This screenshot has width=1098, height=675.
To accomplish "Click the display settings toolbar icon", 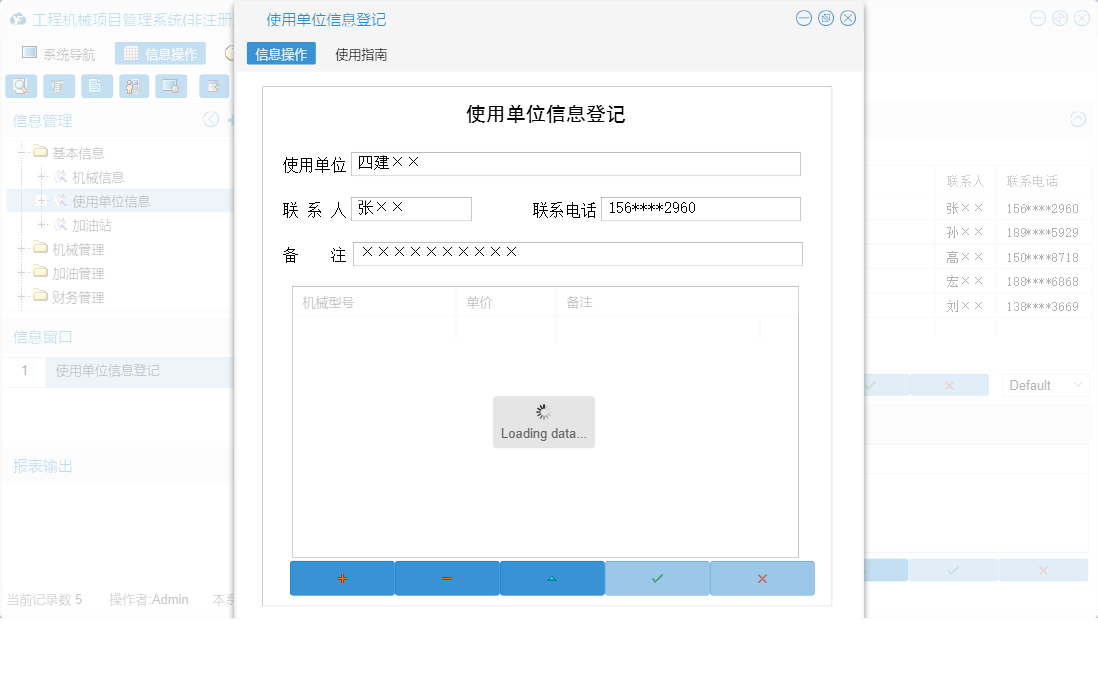I will tap(171, 86).
